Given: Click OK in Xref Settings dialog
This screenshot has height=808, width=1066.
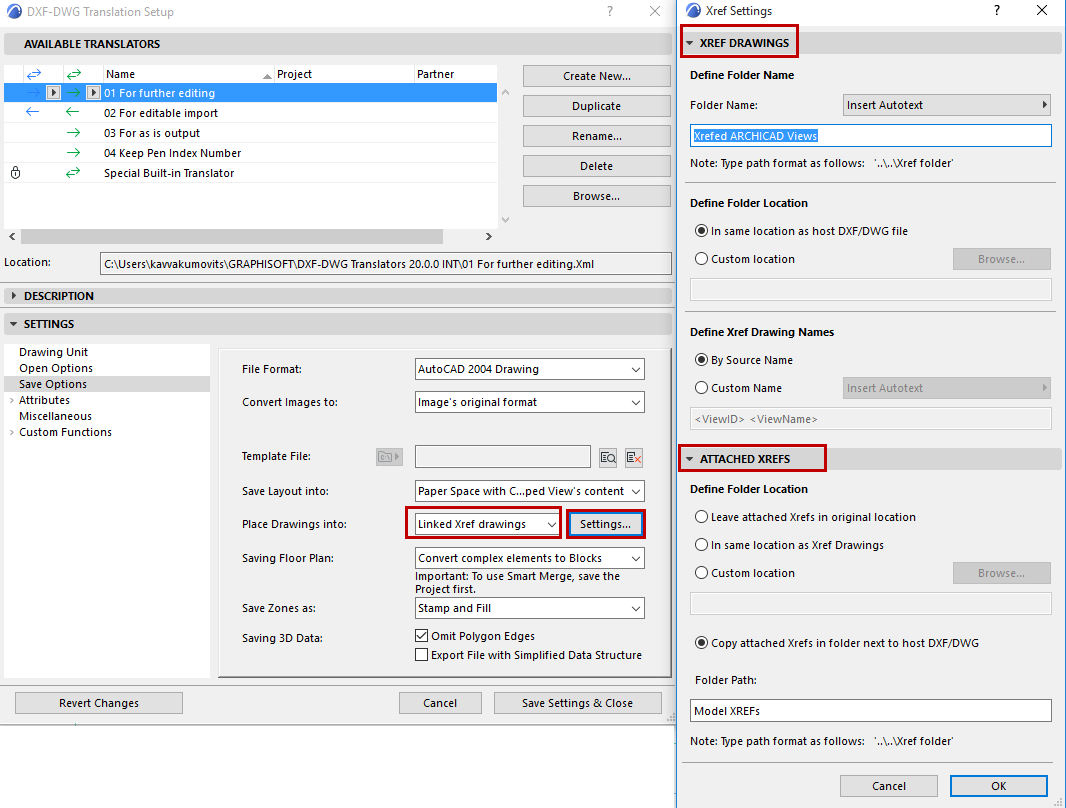Looking at the screenshot, I should 998,786.
